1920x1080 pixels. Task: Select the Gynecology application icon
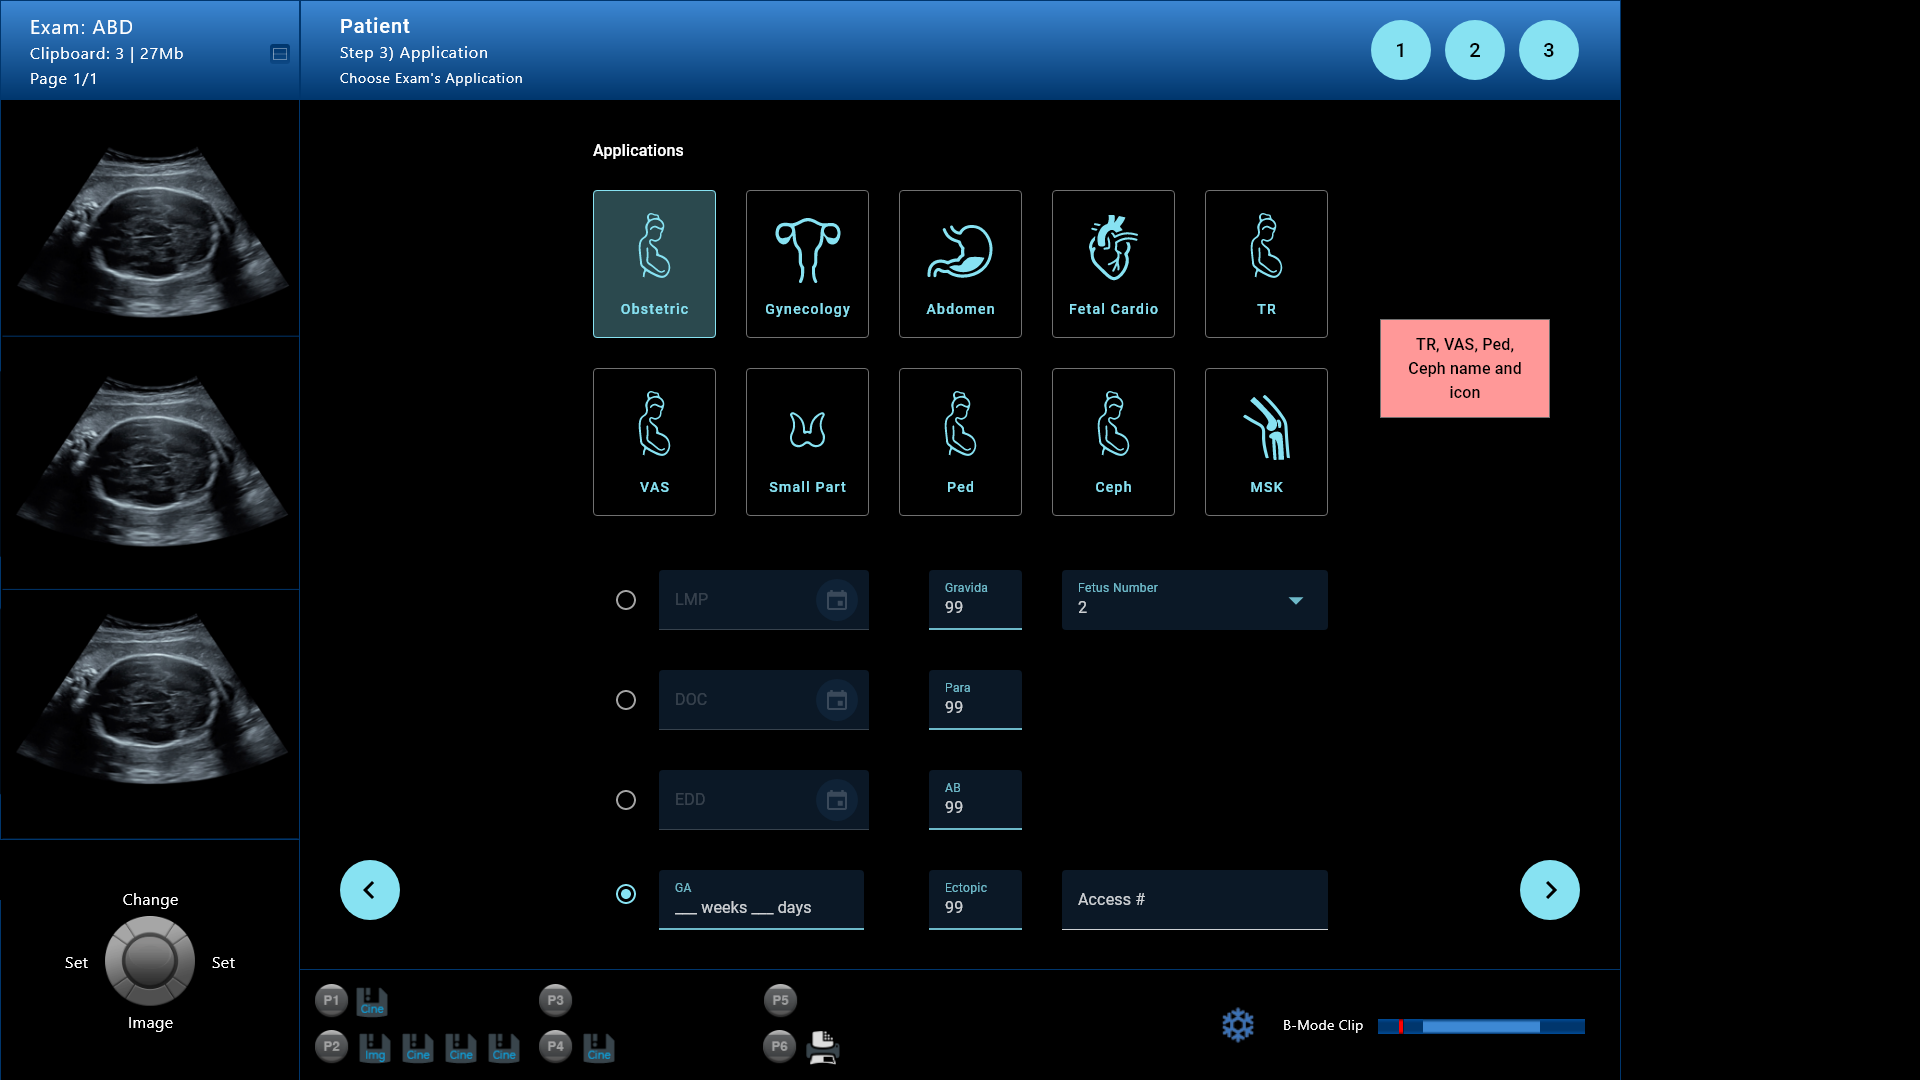(x=807, y=264)
